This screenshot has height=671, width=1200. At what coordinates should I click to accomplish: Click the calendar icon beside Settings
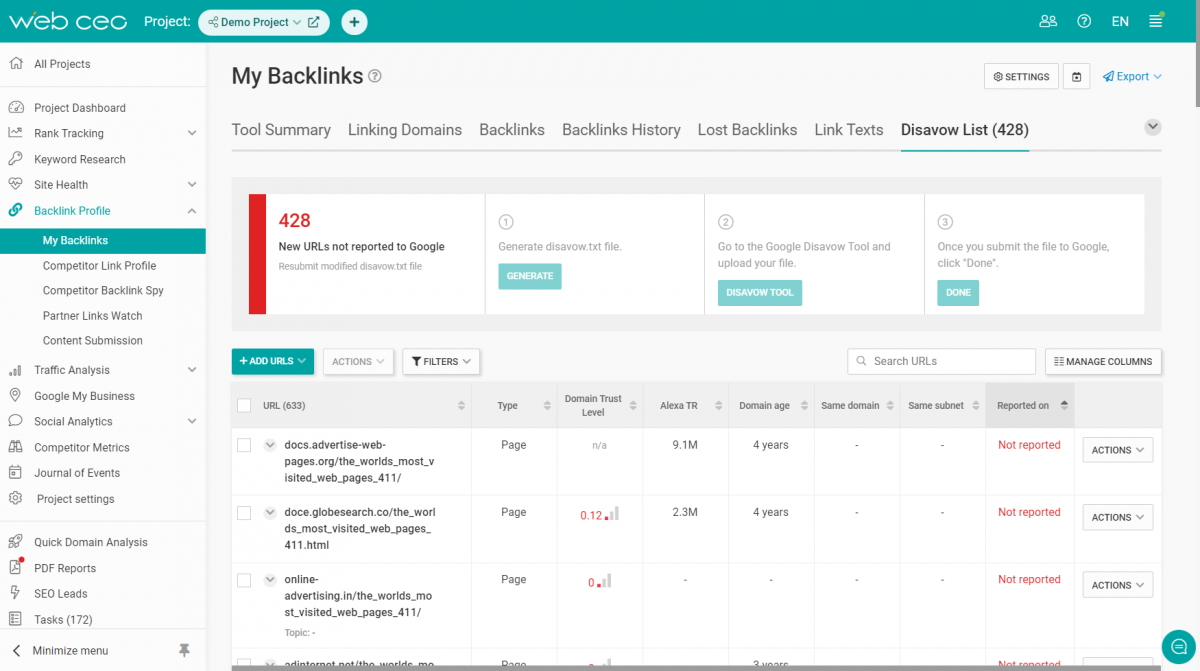(1076, 76)
